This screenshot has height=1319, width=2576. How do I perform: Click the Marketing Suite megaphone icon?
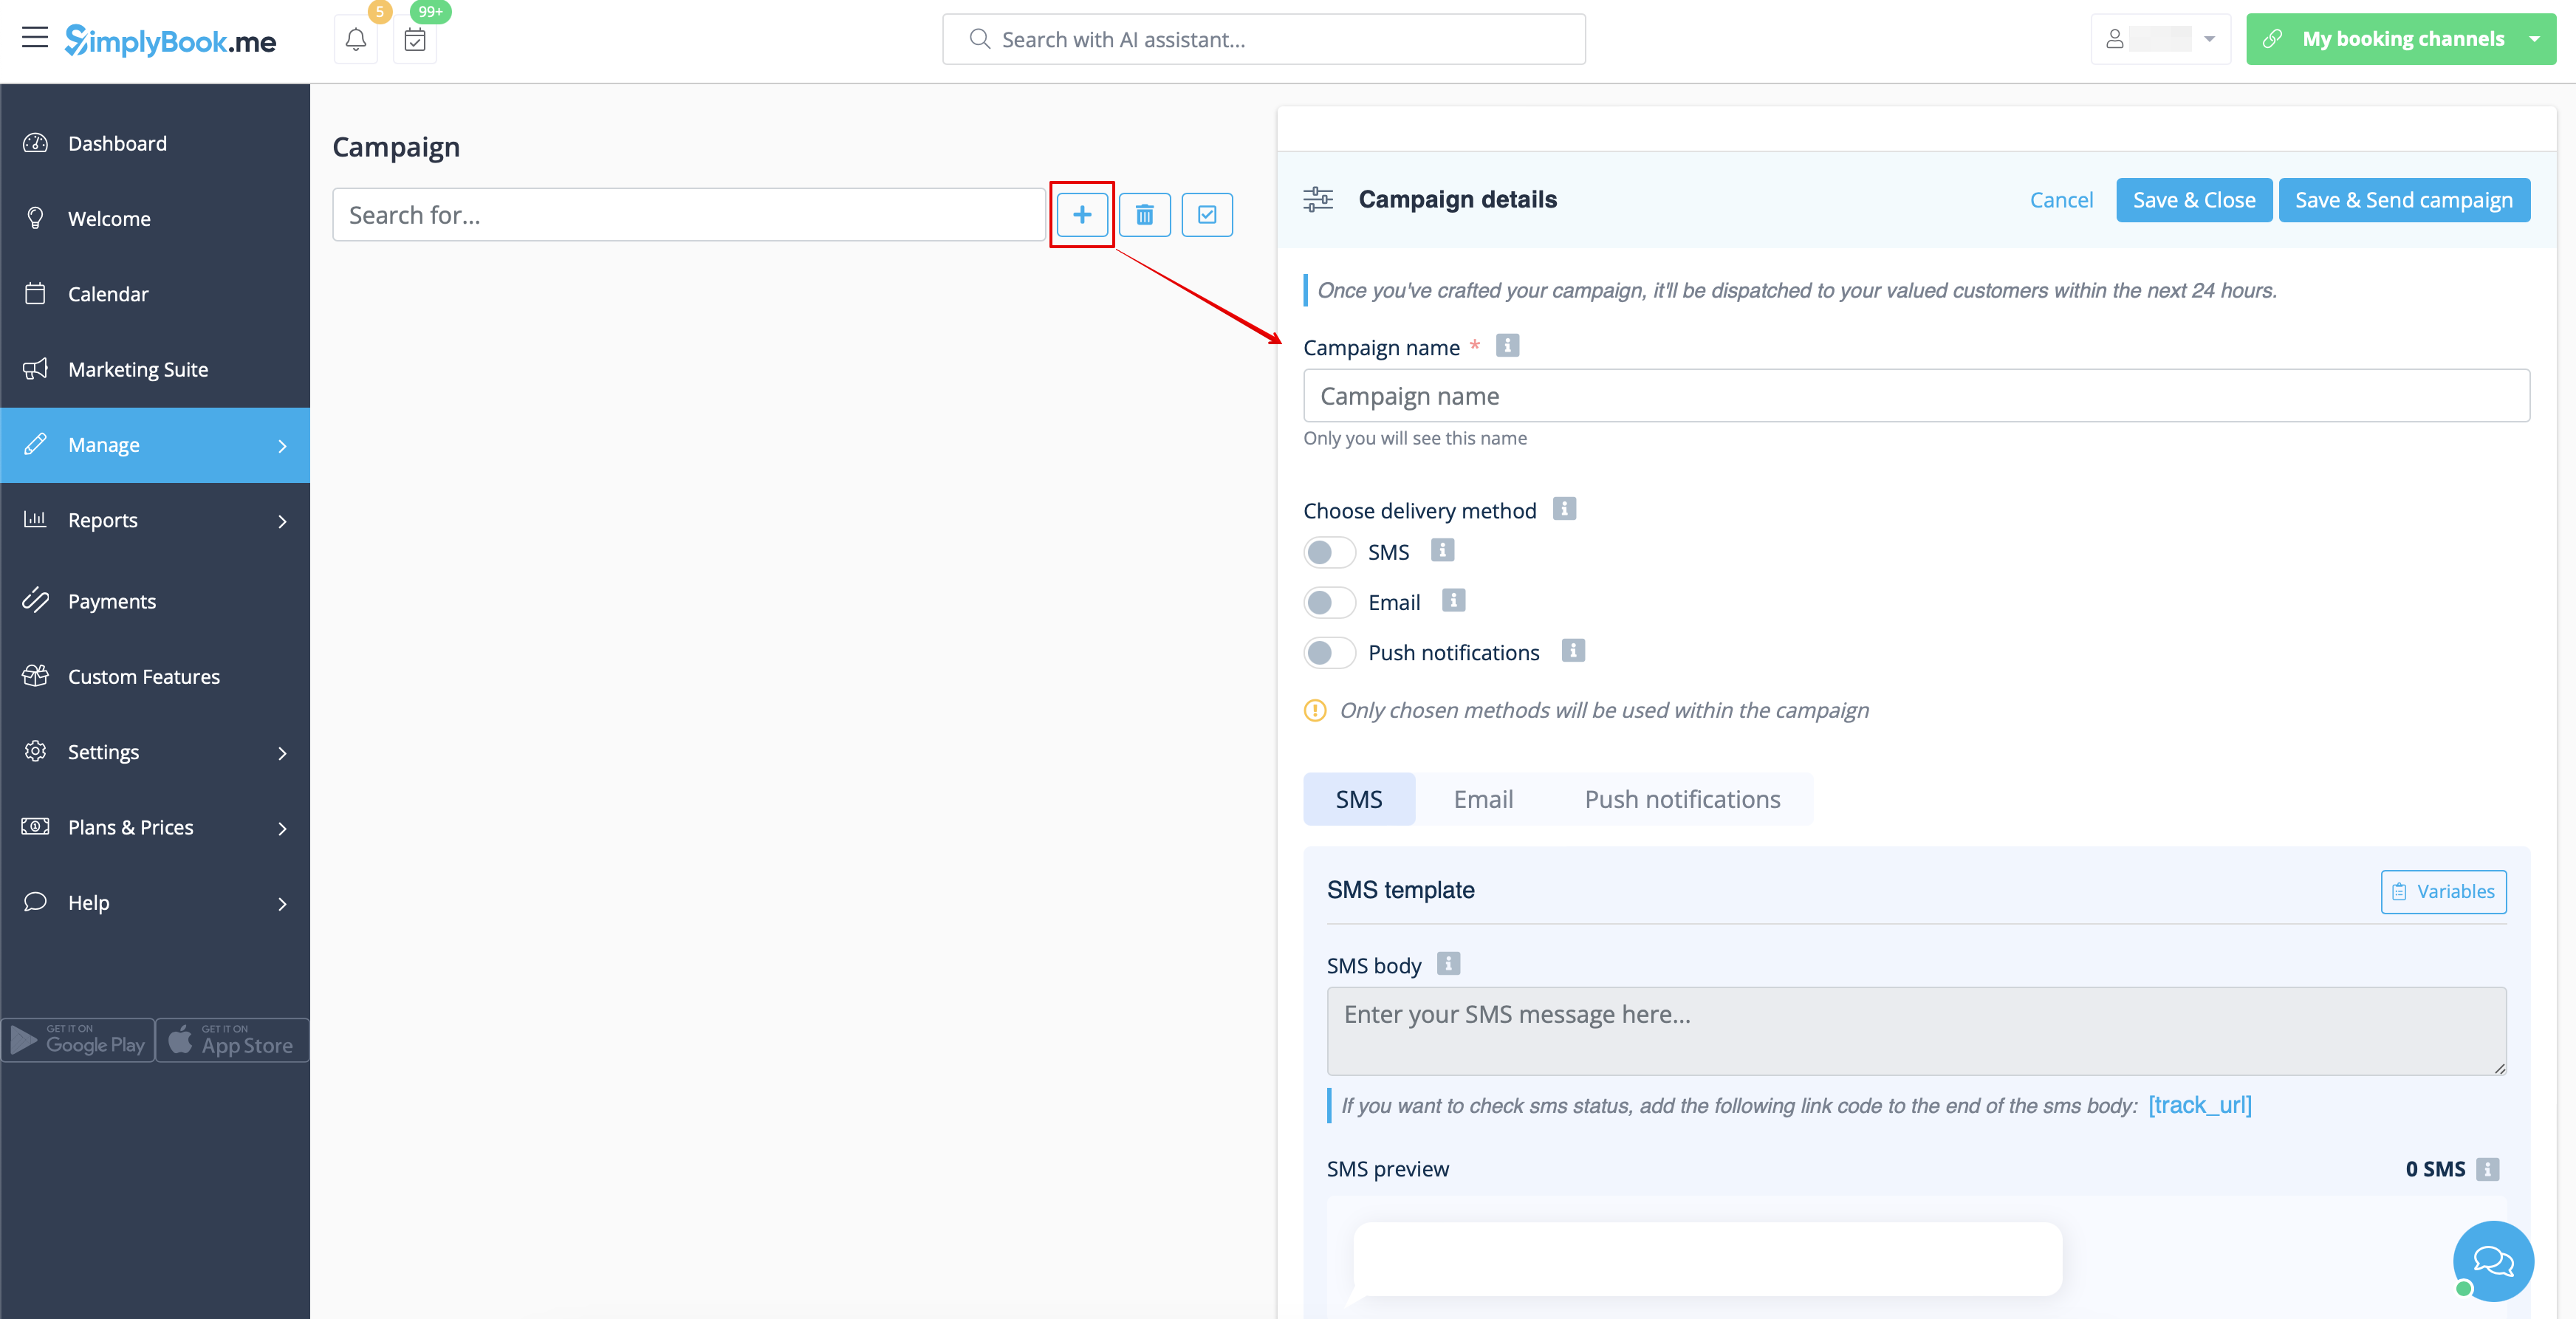[35, 369]
